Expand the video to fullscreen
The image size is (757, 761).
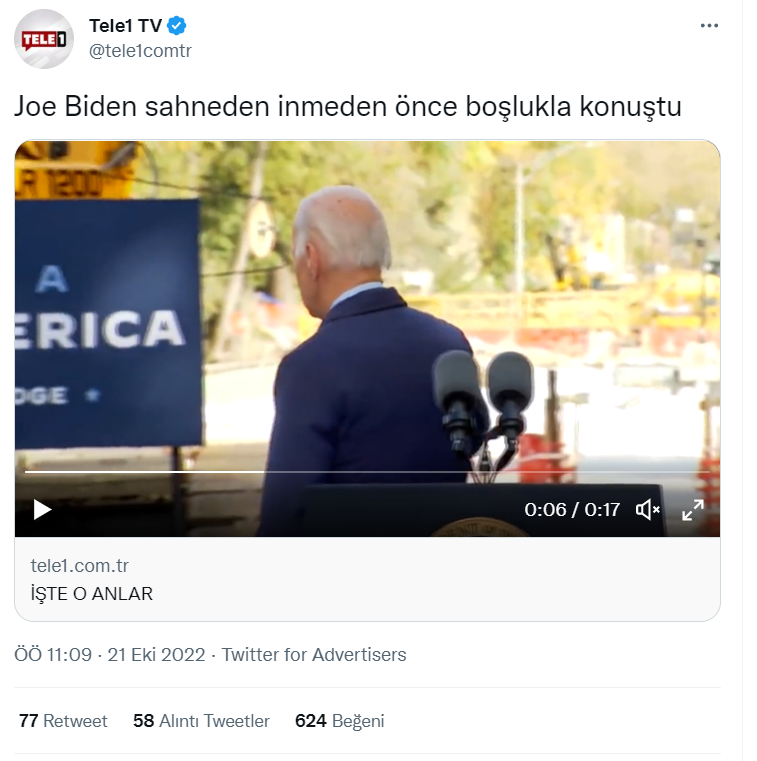coord(692,510)
